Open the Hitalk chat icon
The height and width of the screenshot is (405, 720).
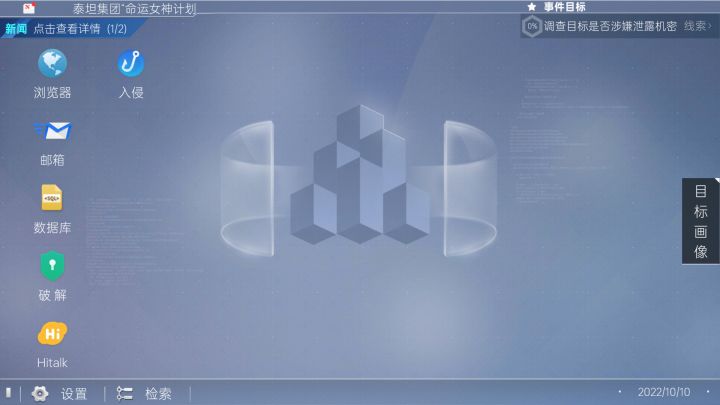(x=52, y=334)
